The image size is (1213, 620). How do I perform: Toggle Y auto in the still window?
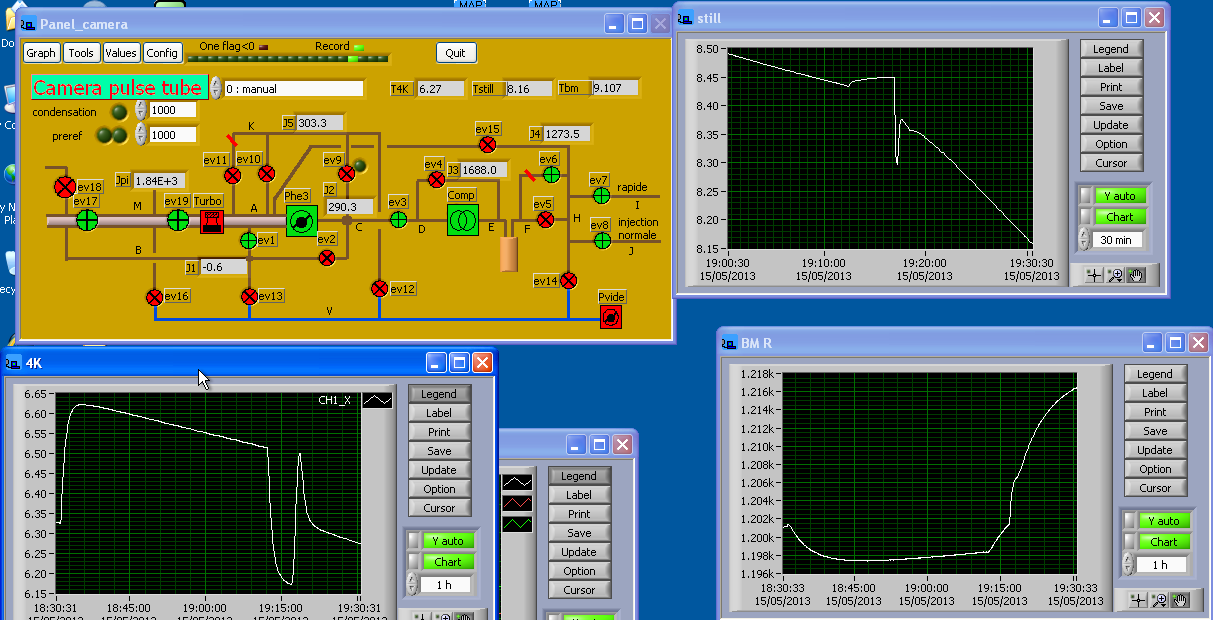(1120, 196)
